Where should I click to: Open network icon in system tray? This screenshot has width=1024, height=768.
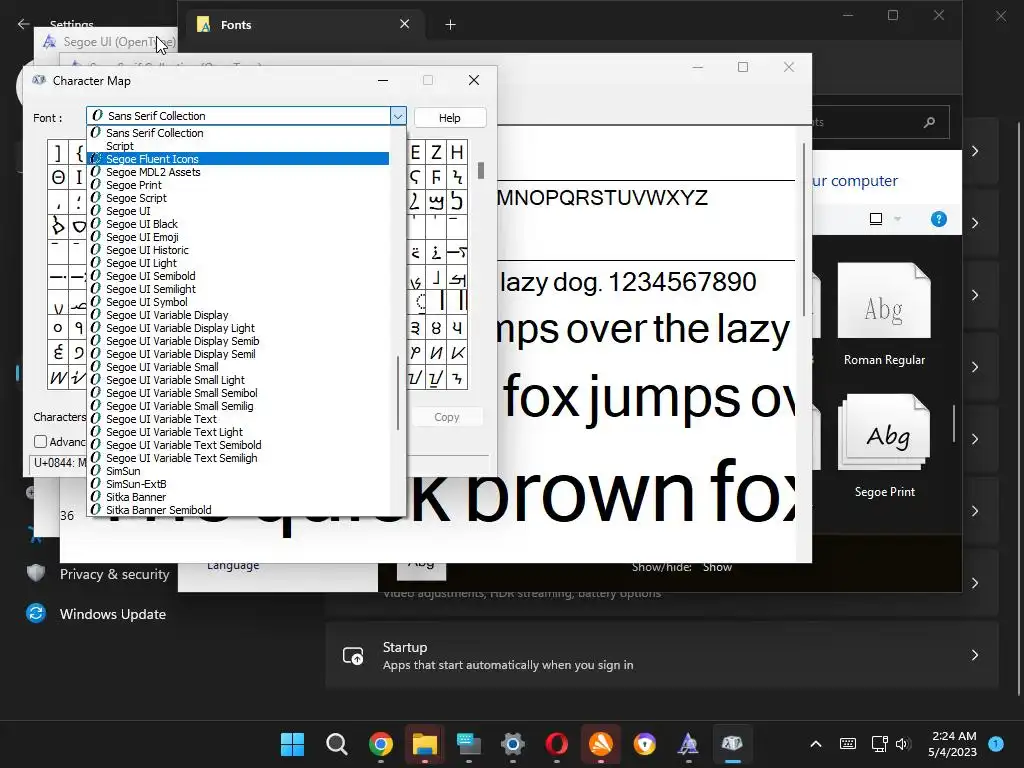coord(879,744)
